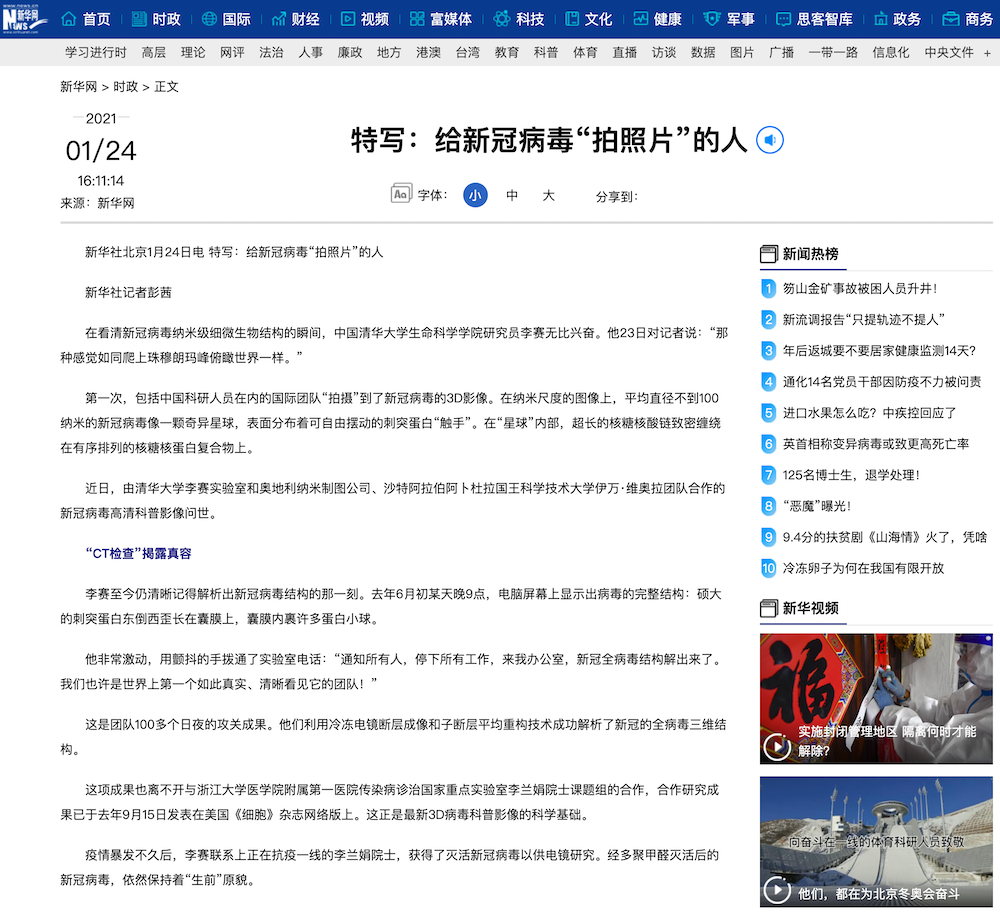Click the 文化 book icon
The height and width of the screenshot is (913, 1000).
(x=572, y=19)
